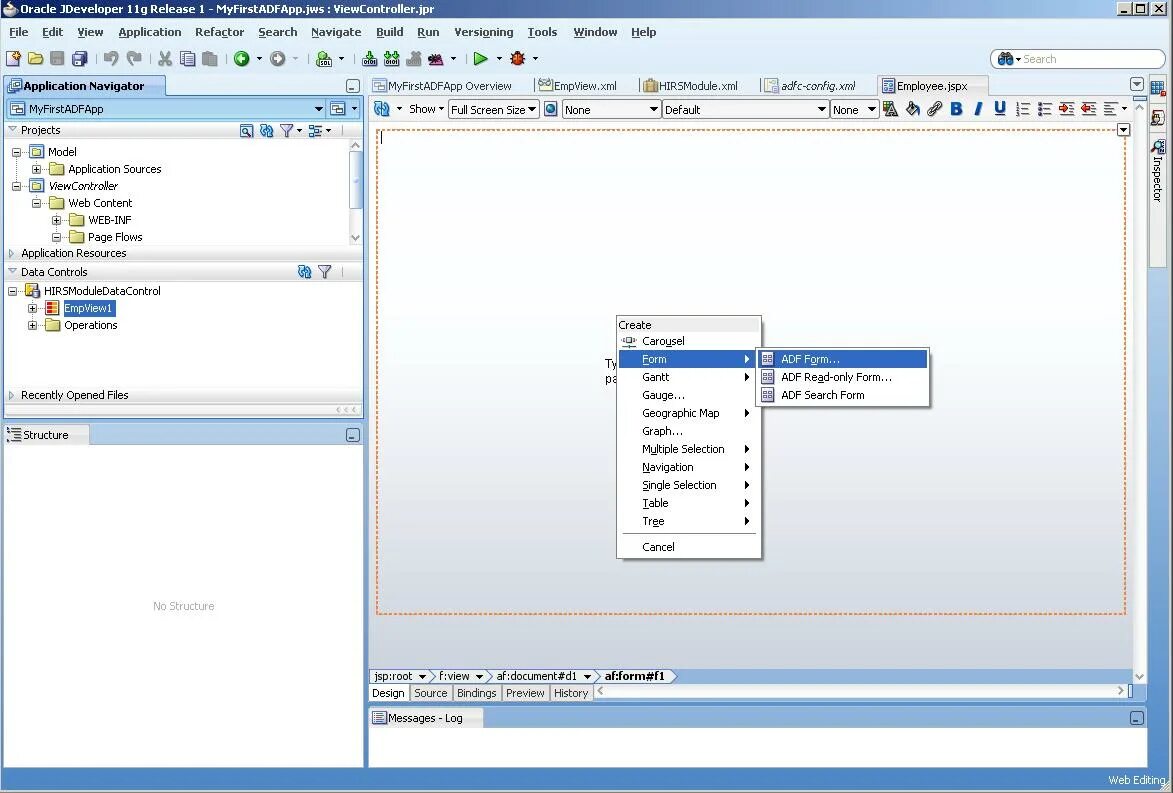Open the Inspector side panel
The image size is (1173, 793).
[1157, 169]
